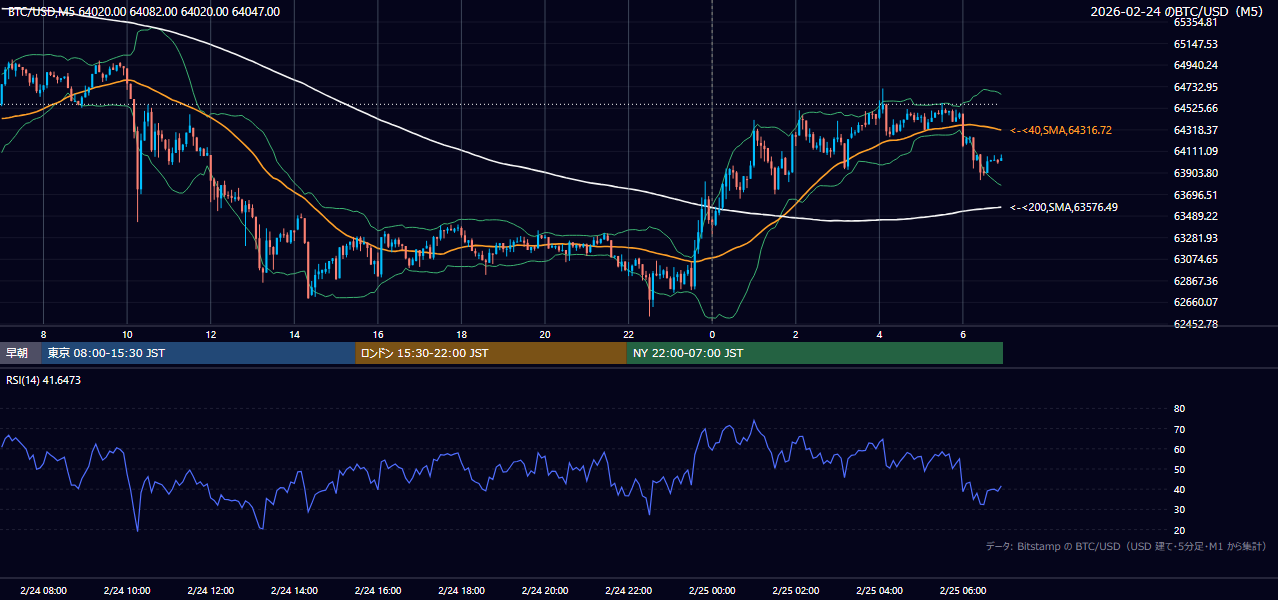Viewport: 1278px width, 600px height.
Task: Click bottom time label 2/25 02:00
Action: pos(795,590)
